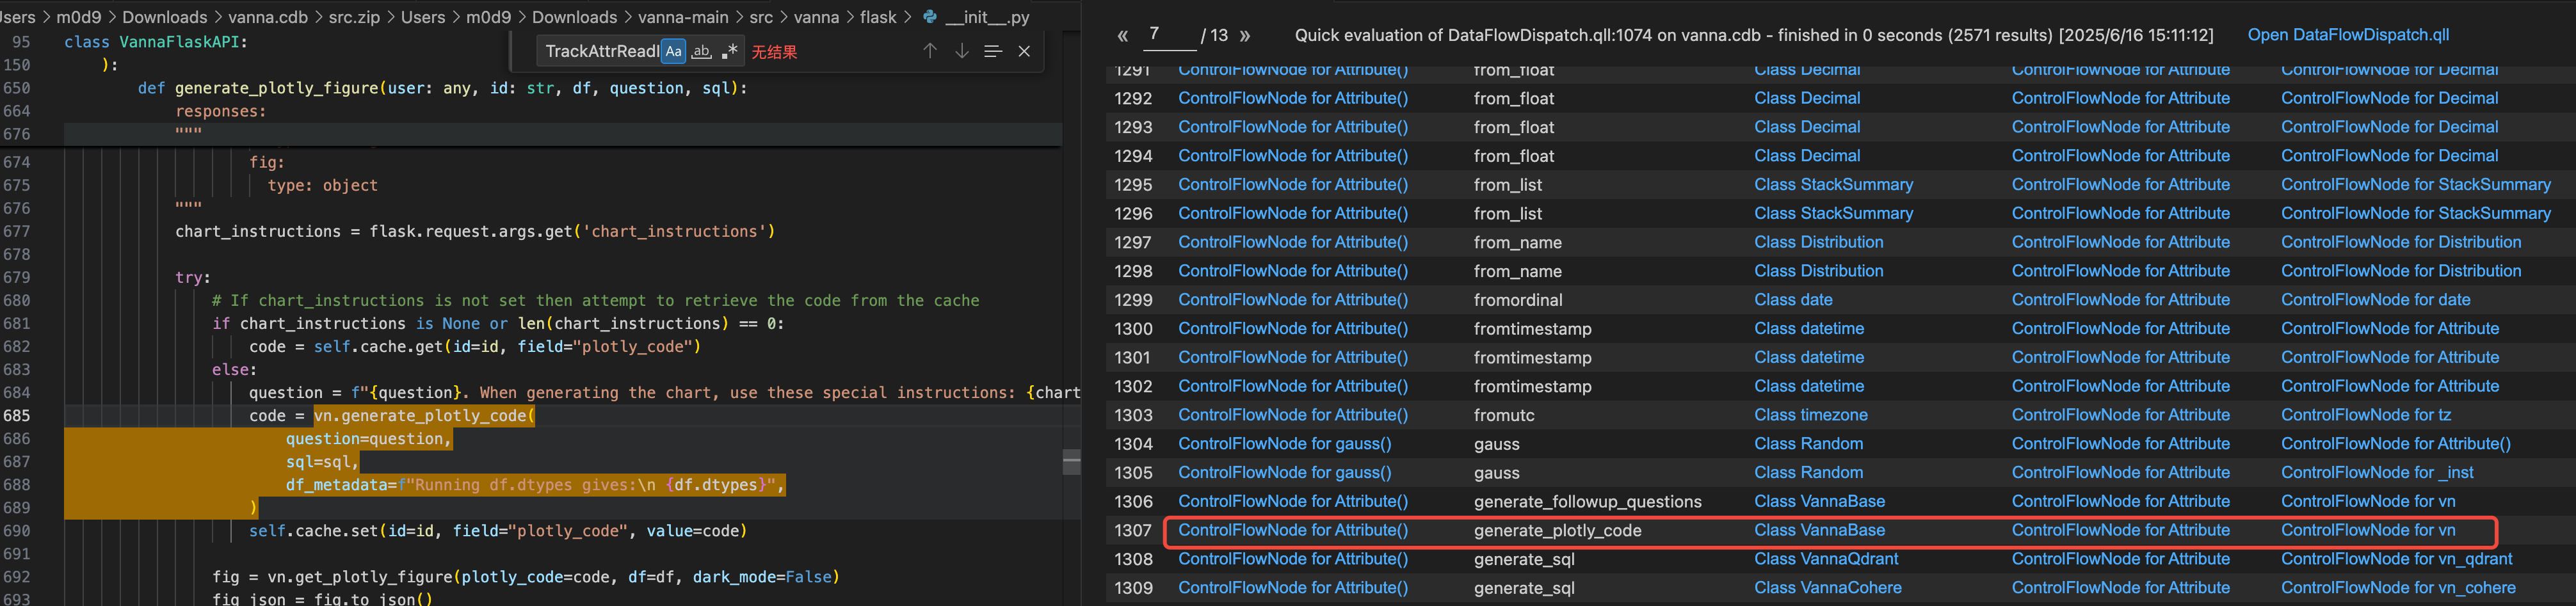
Task: Open vanna breadcrumb segment before flask
Action: click(817, 17)
